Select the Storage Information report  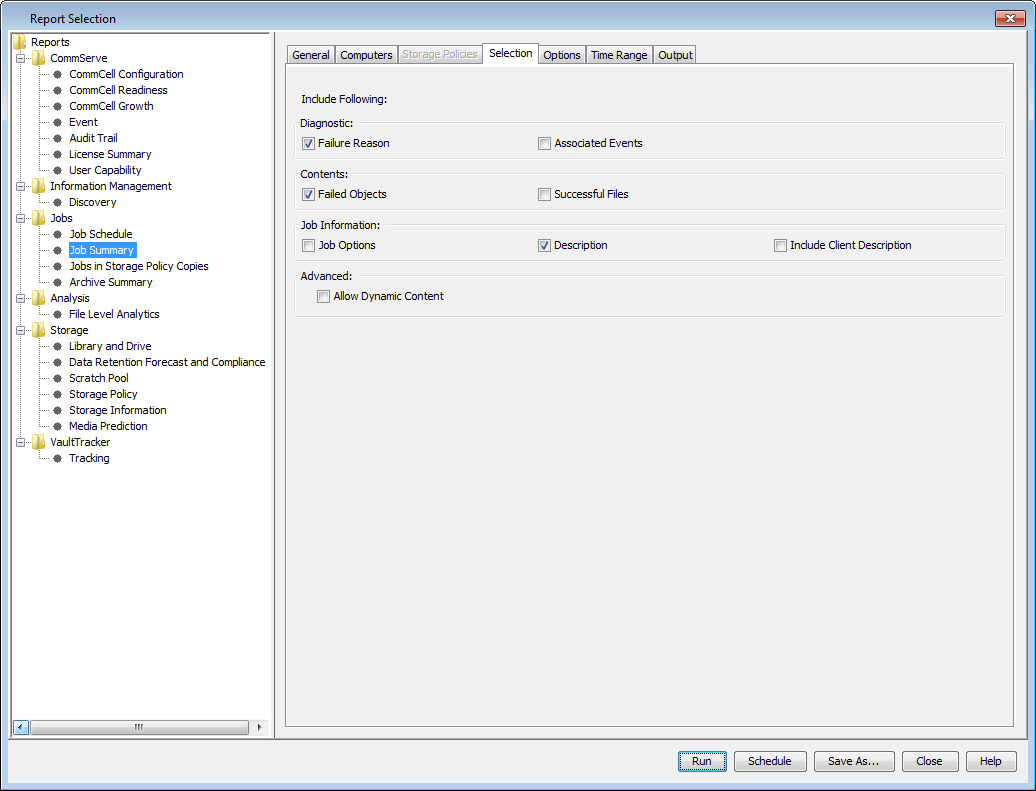coord(118,410)
